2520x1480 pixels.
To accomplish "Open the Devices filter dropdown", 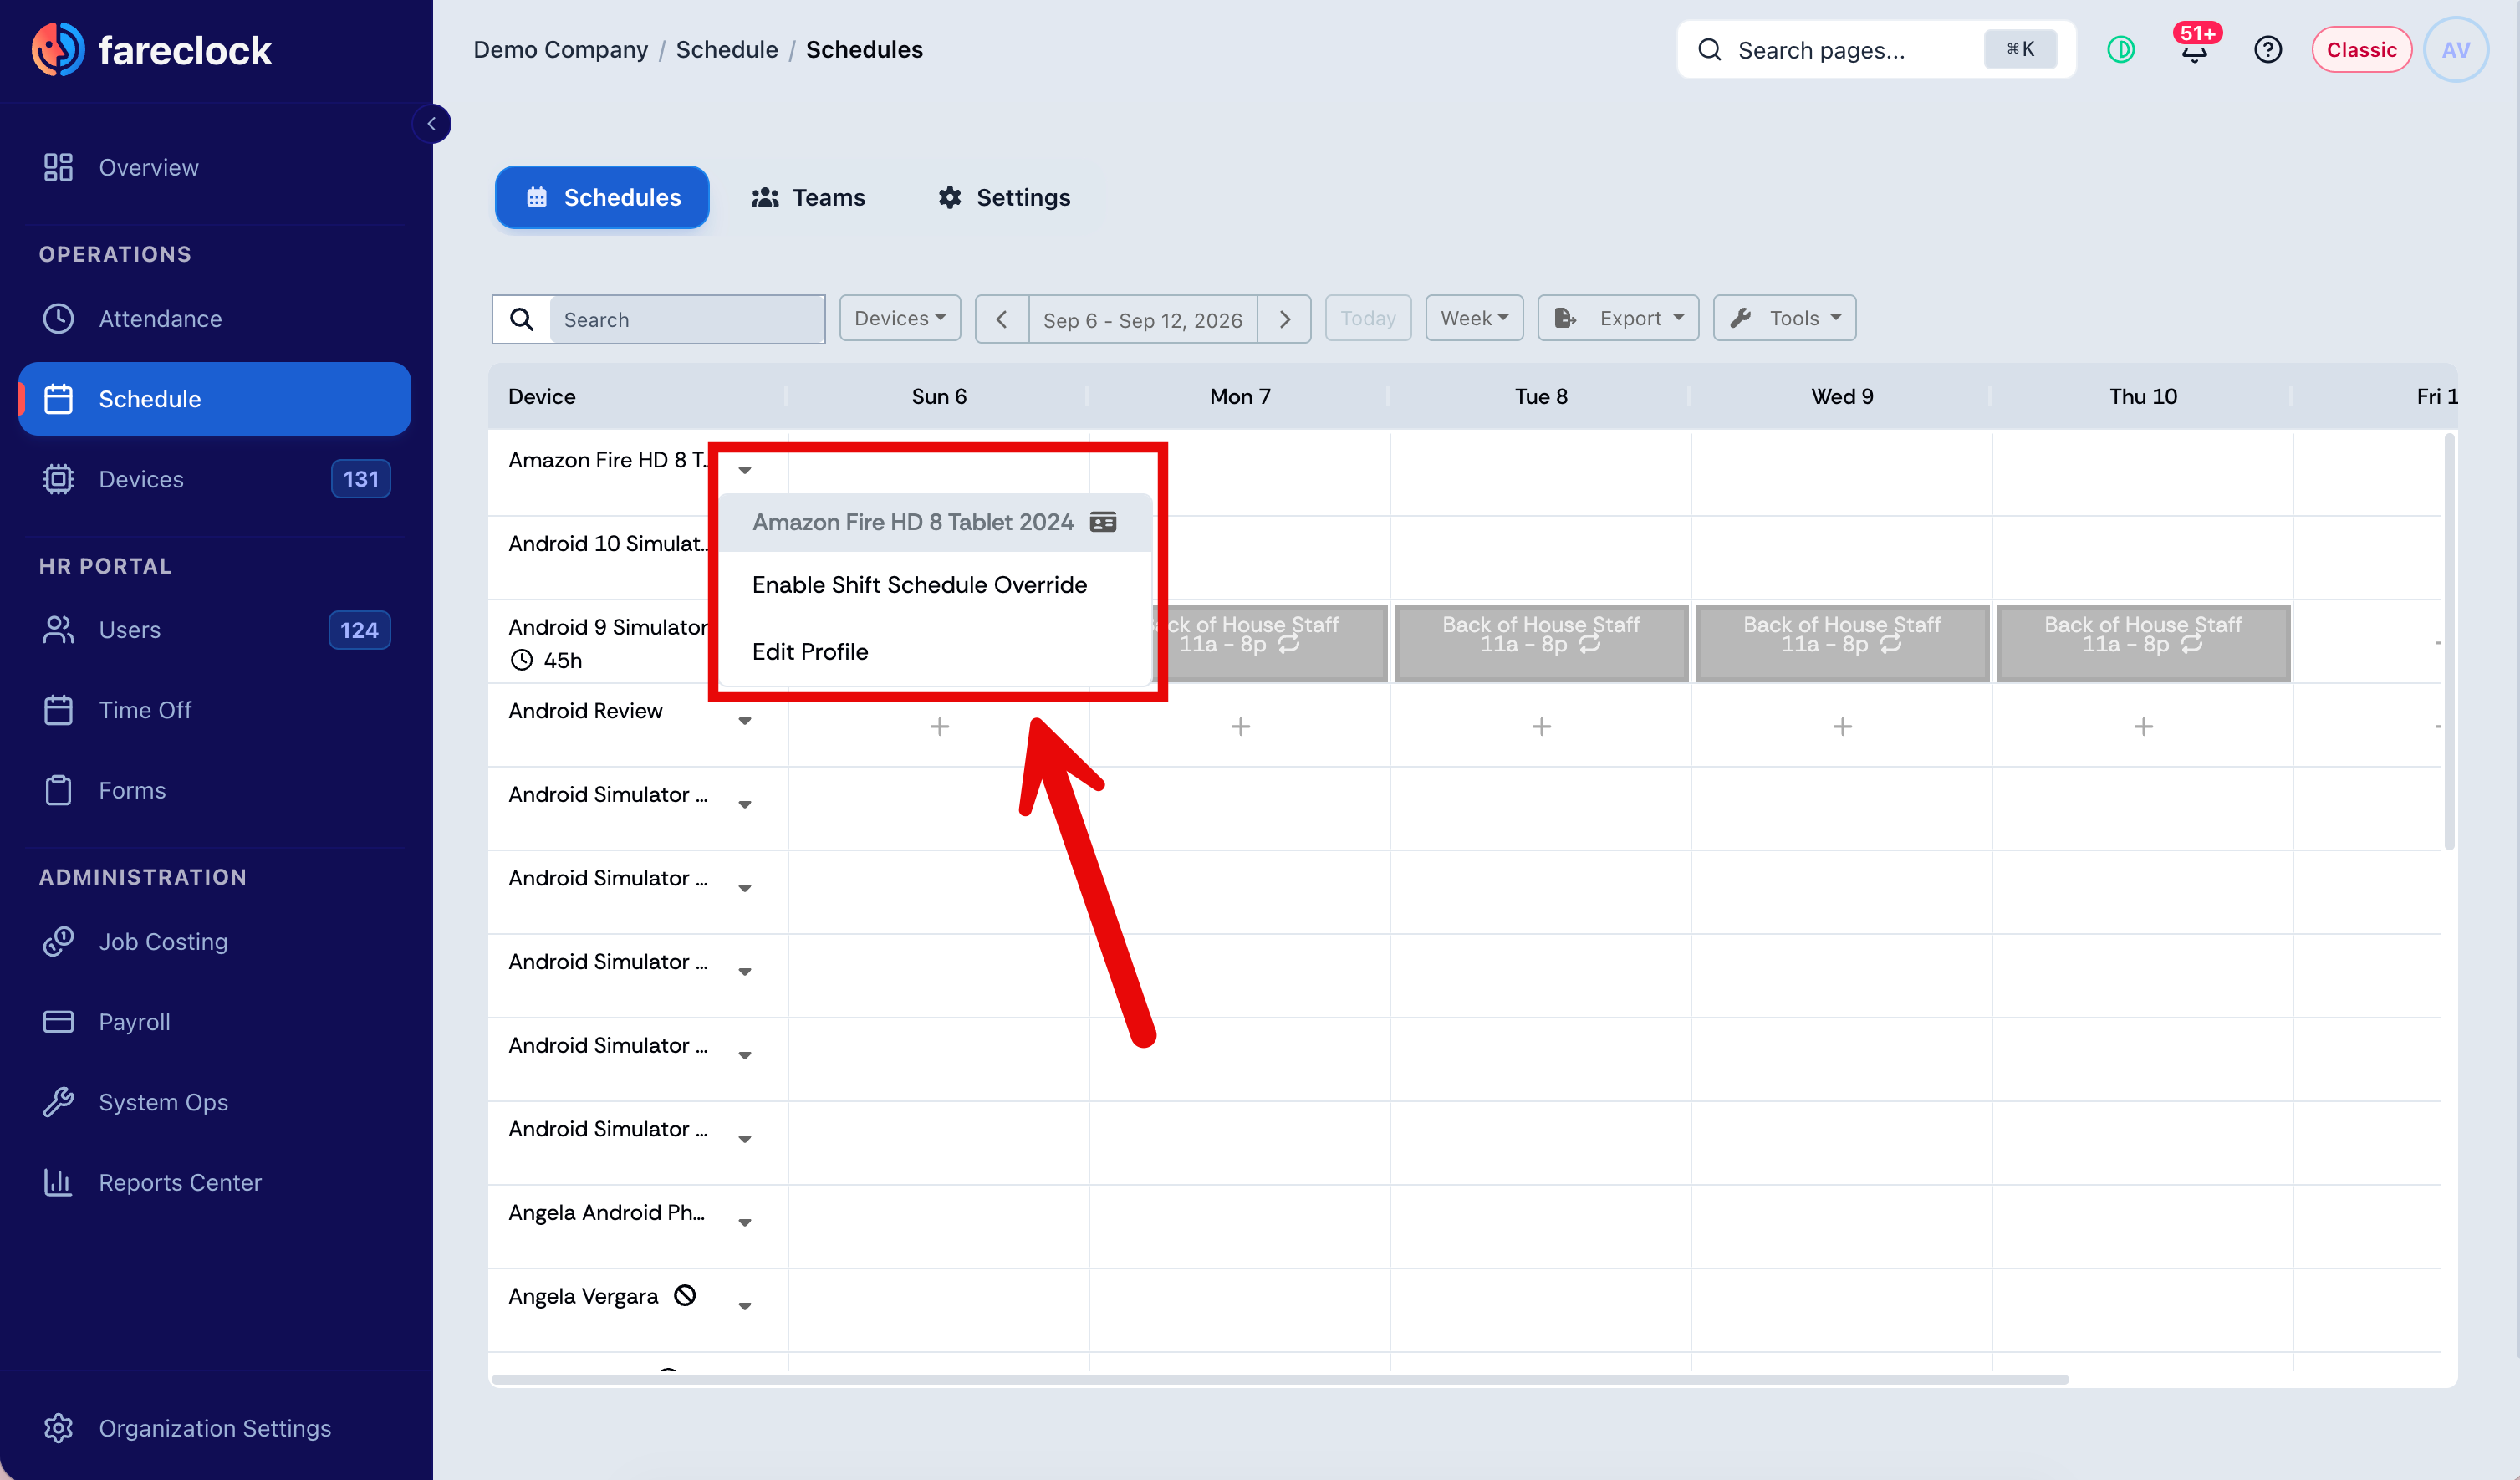I will pyautogui.click(x=899, y=318).
